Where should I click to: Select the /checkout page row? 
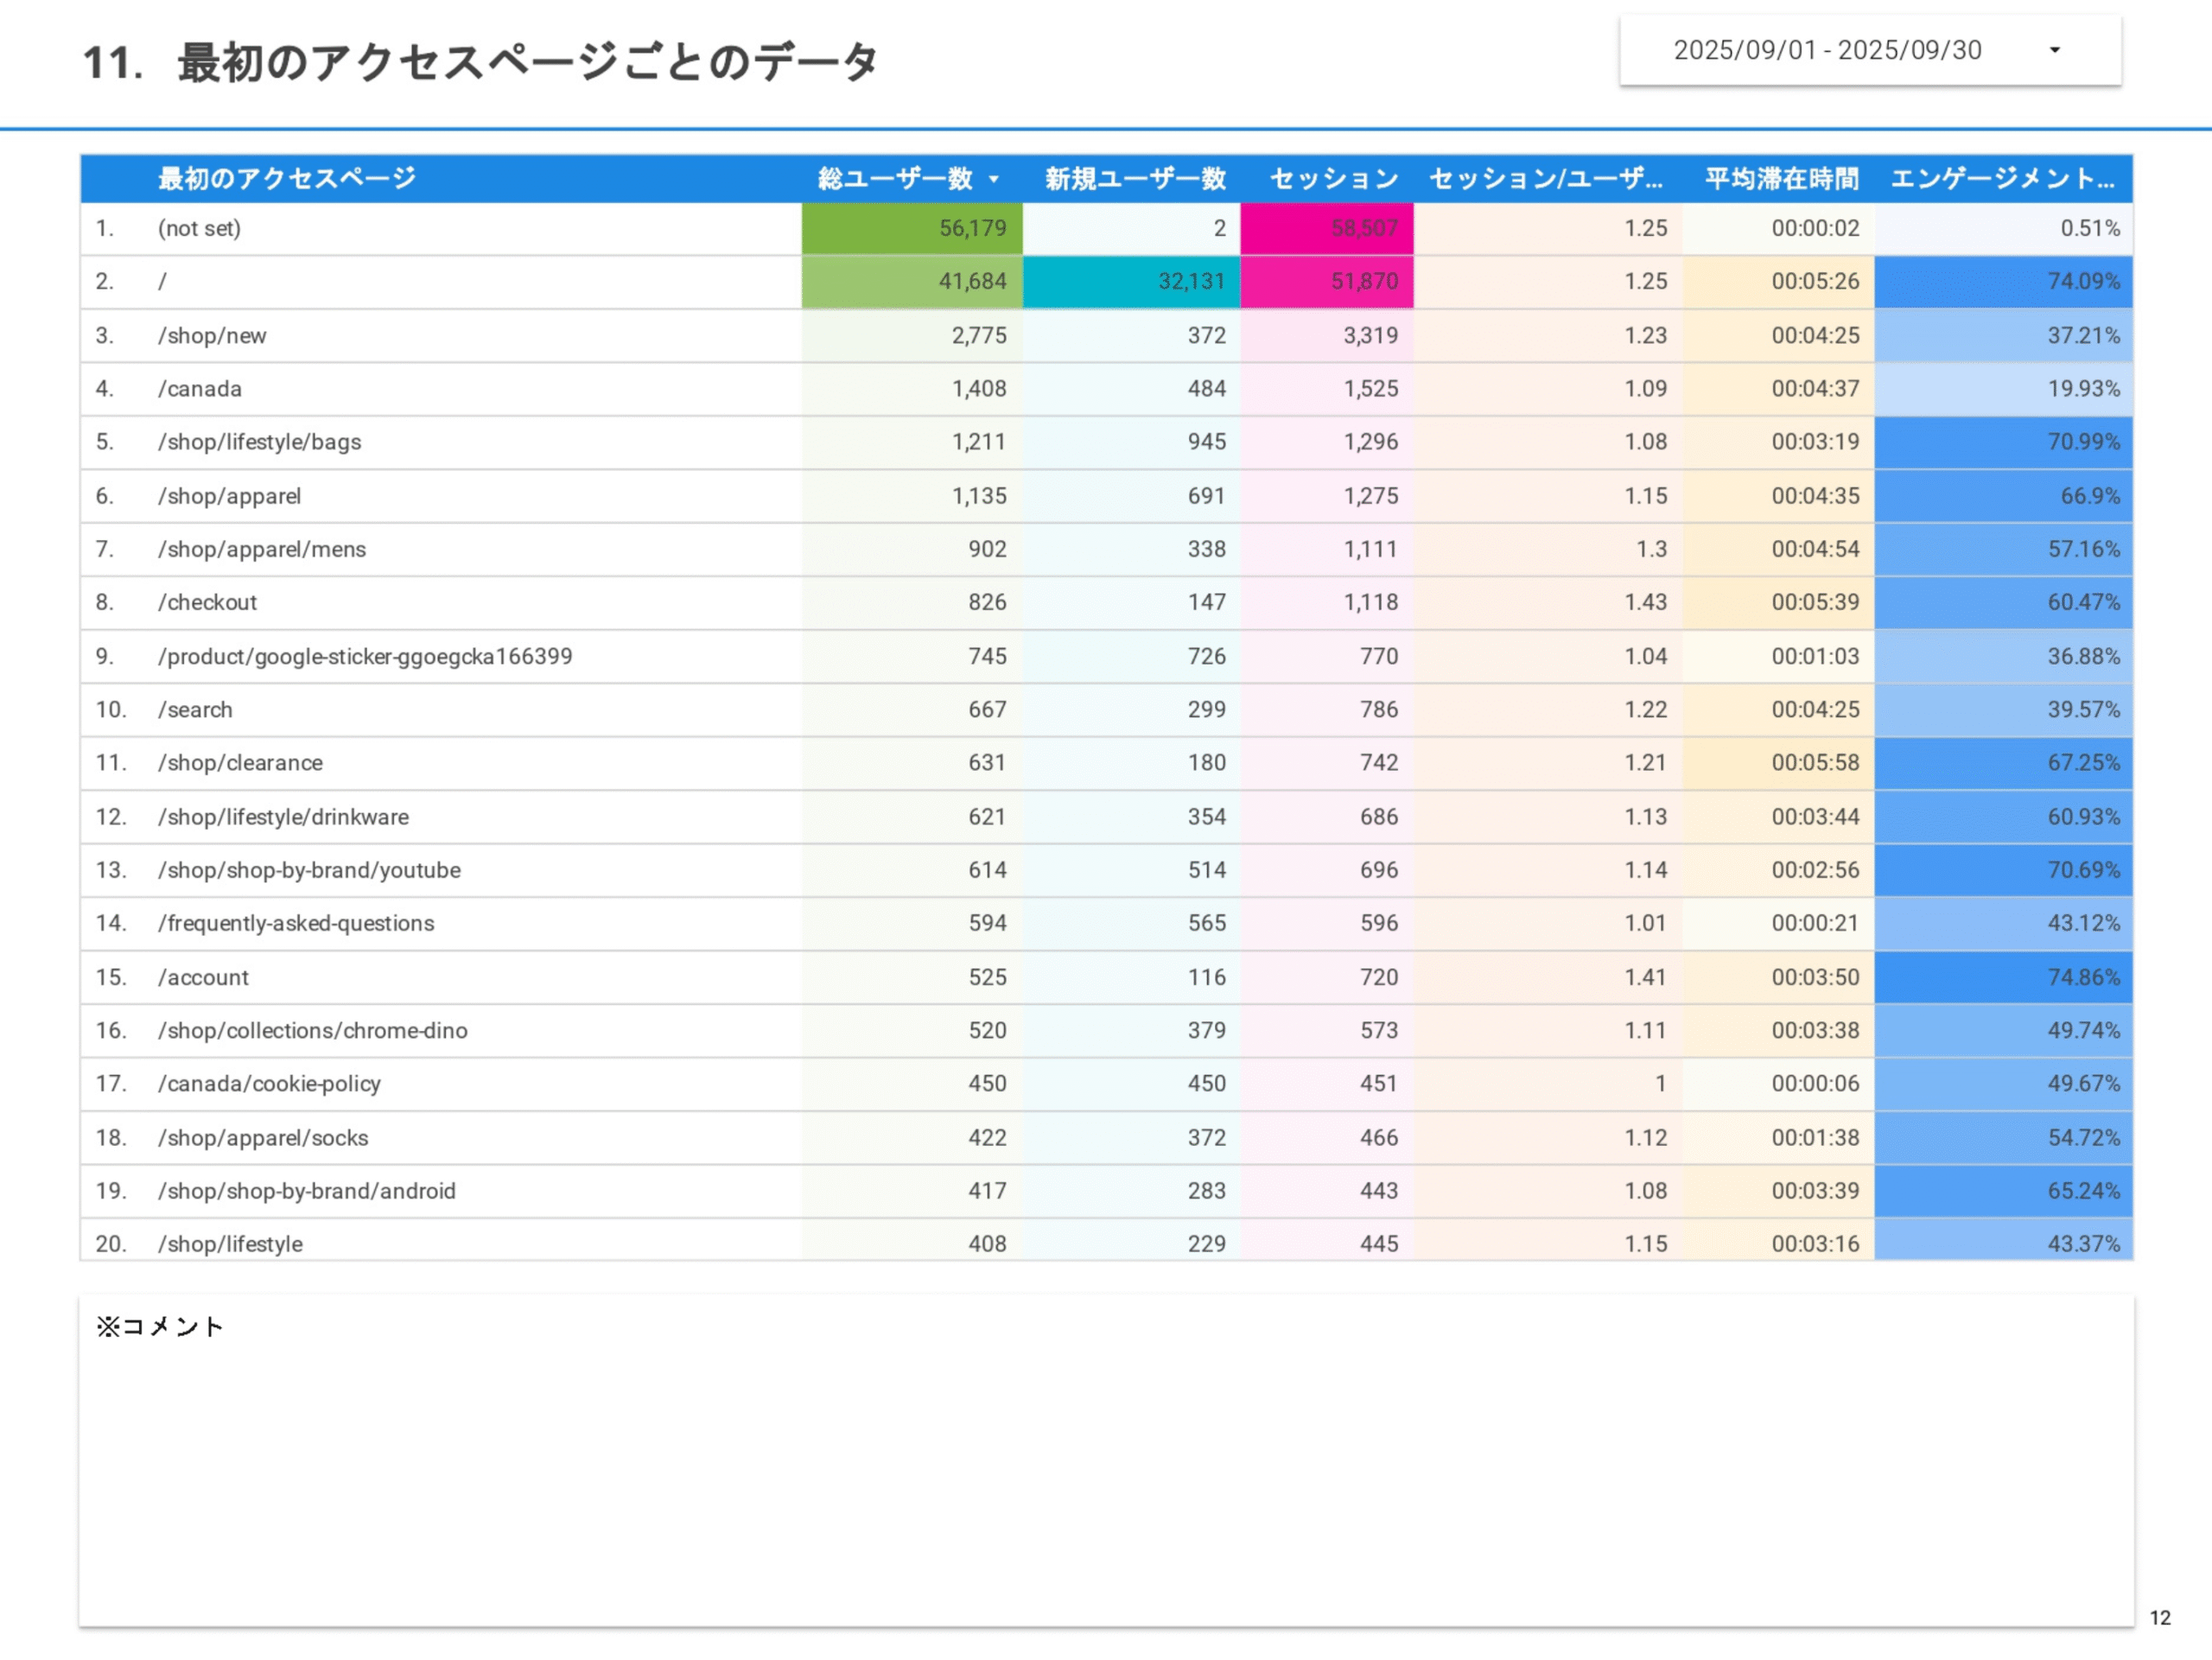(x=207, y=603)
